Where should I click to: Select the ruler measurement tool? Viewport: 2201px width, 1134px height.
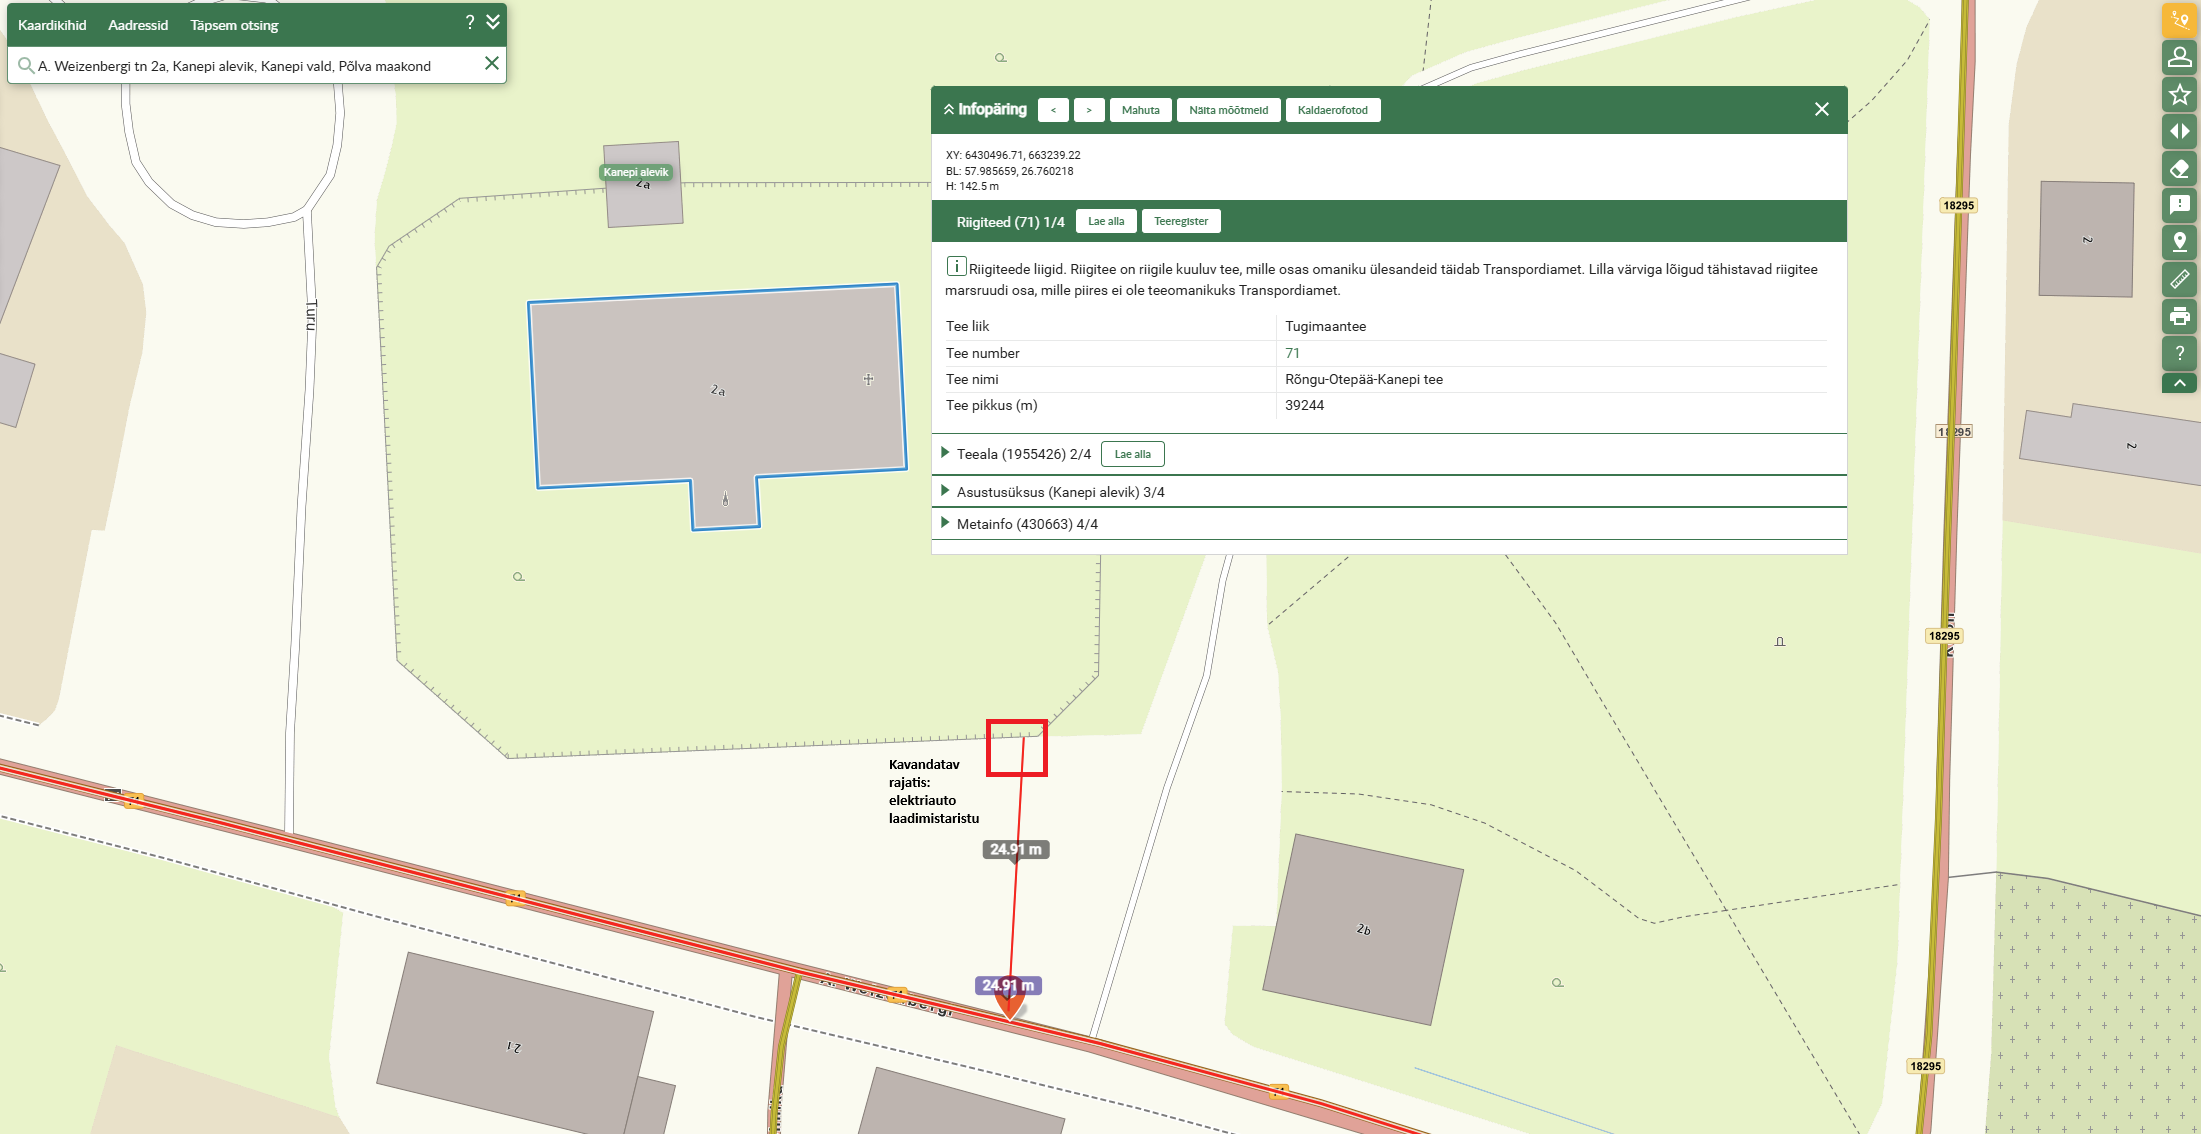click(2179, 279)
